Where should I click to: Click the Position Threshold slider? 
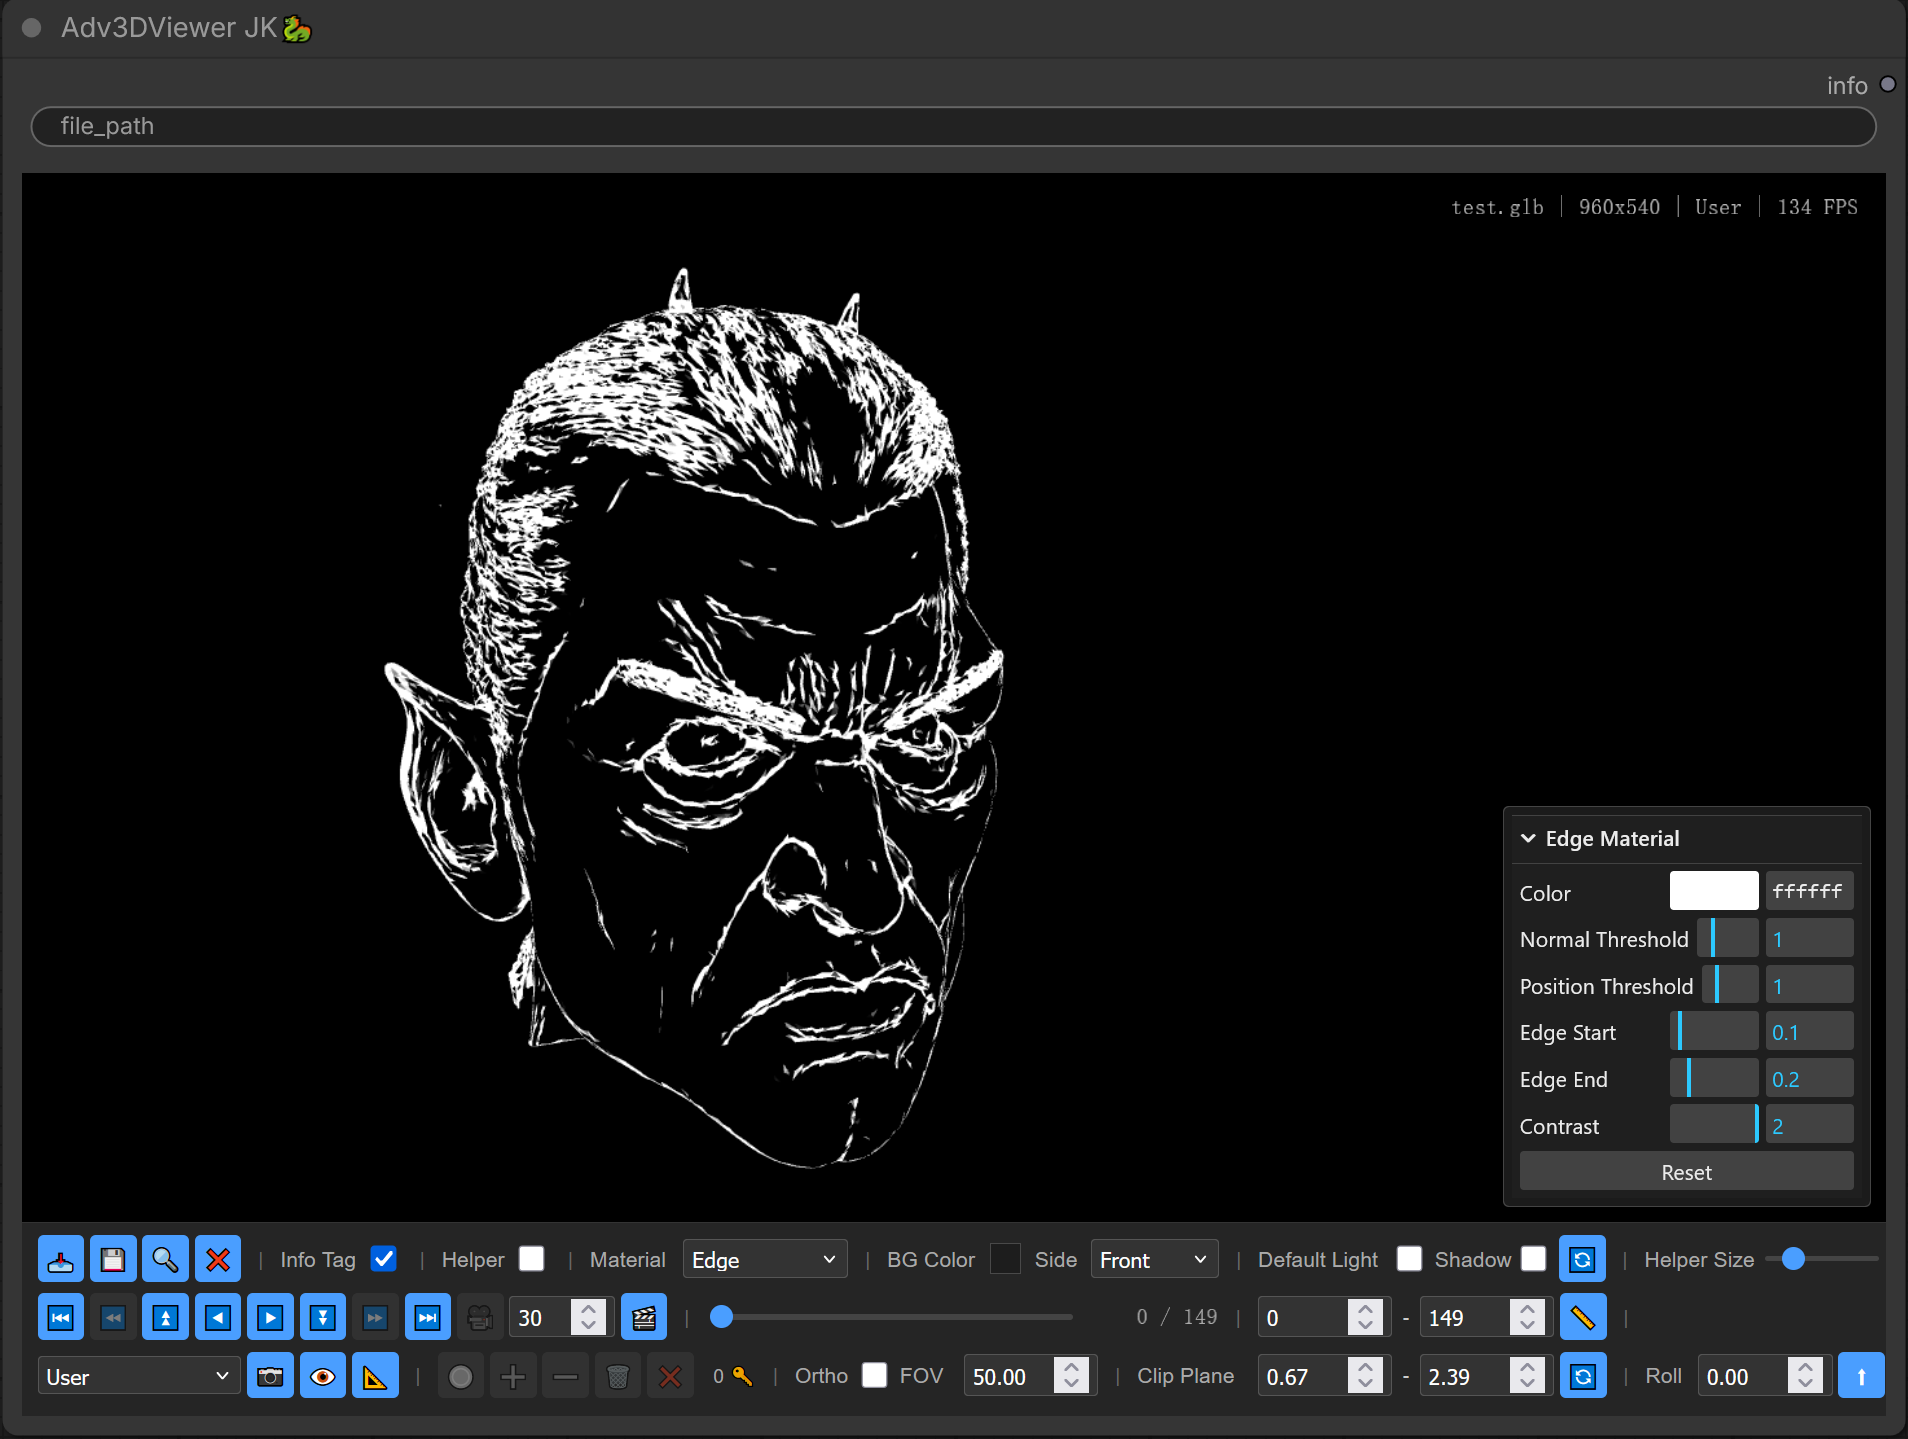[x=1730, y=985]
